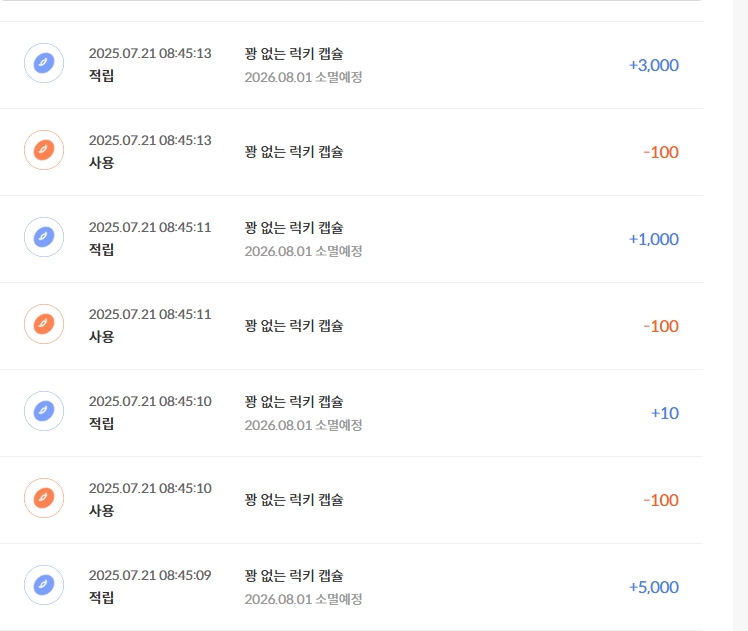Click the +5,000 point amount

pos(654,587)
